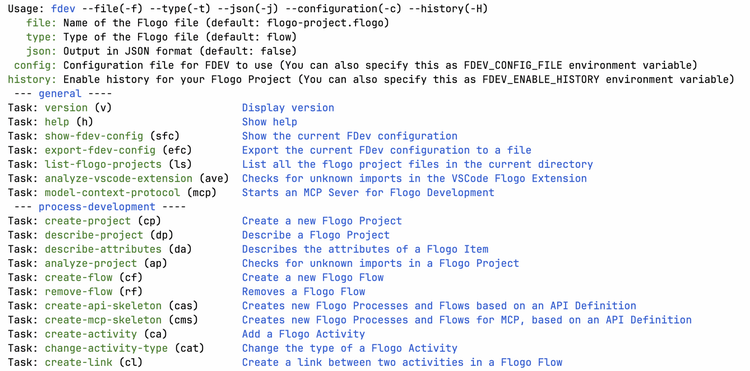Click the 'create-mcp-skeleton' task name

click(103, 320)
